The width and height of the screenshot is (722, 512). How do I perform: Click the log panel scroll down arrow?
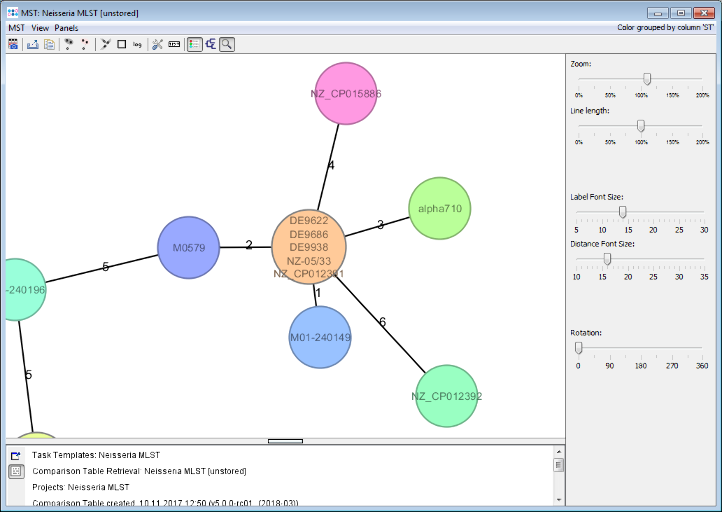click(559, 499)
